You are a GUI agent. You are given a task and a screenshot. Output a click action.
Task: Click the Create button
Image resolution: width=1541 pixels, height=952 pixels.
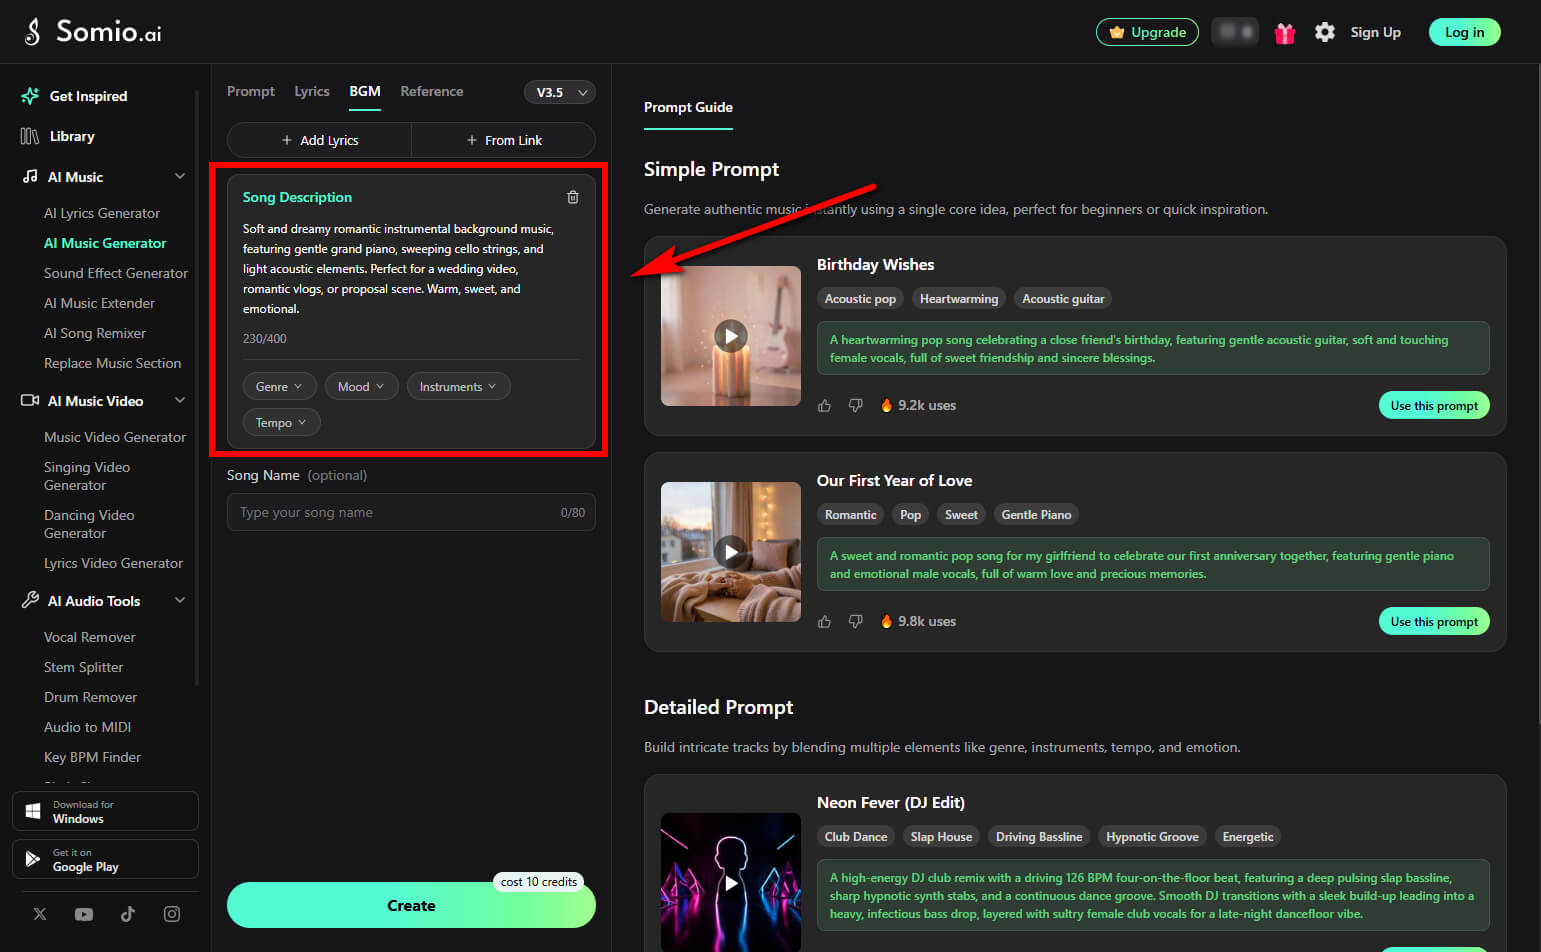point(411,905)
